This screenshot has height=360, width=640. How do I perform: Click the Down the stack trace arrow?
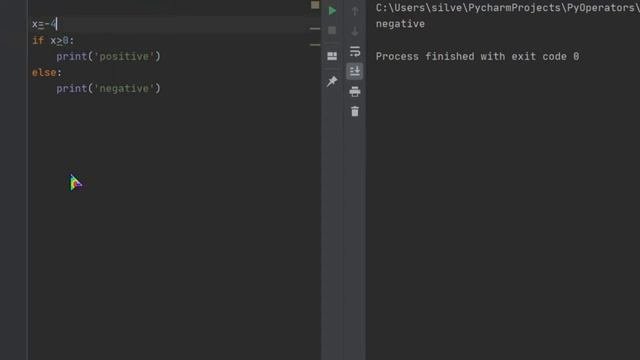tap(355, 31)
